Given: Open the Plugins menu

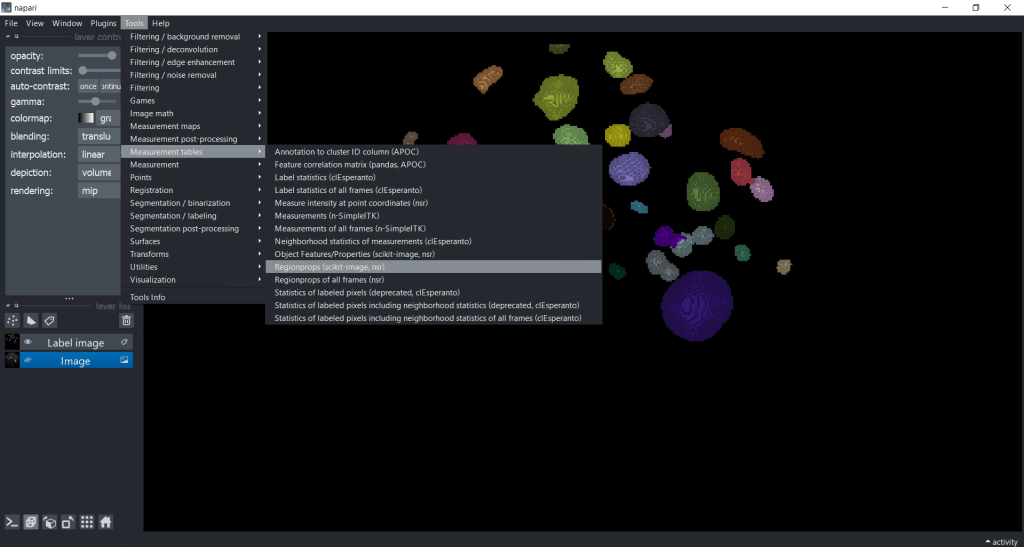Looking at the screenshot, I should click(x=103, y=23).
